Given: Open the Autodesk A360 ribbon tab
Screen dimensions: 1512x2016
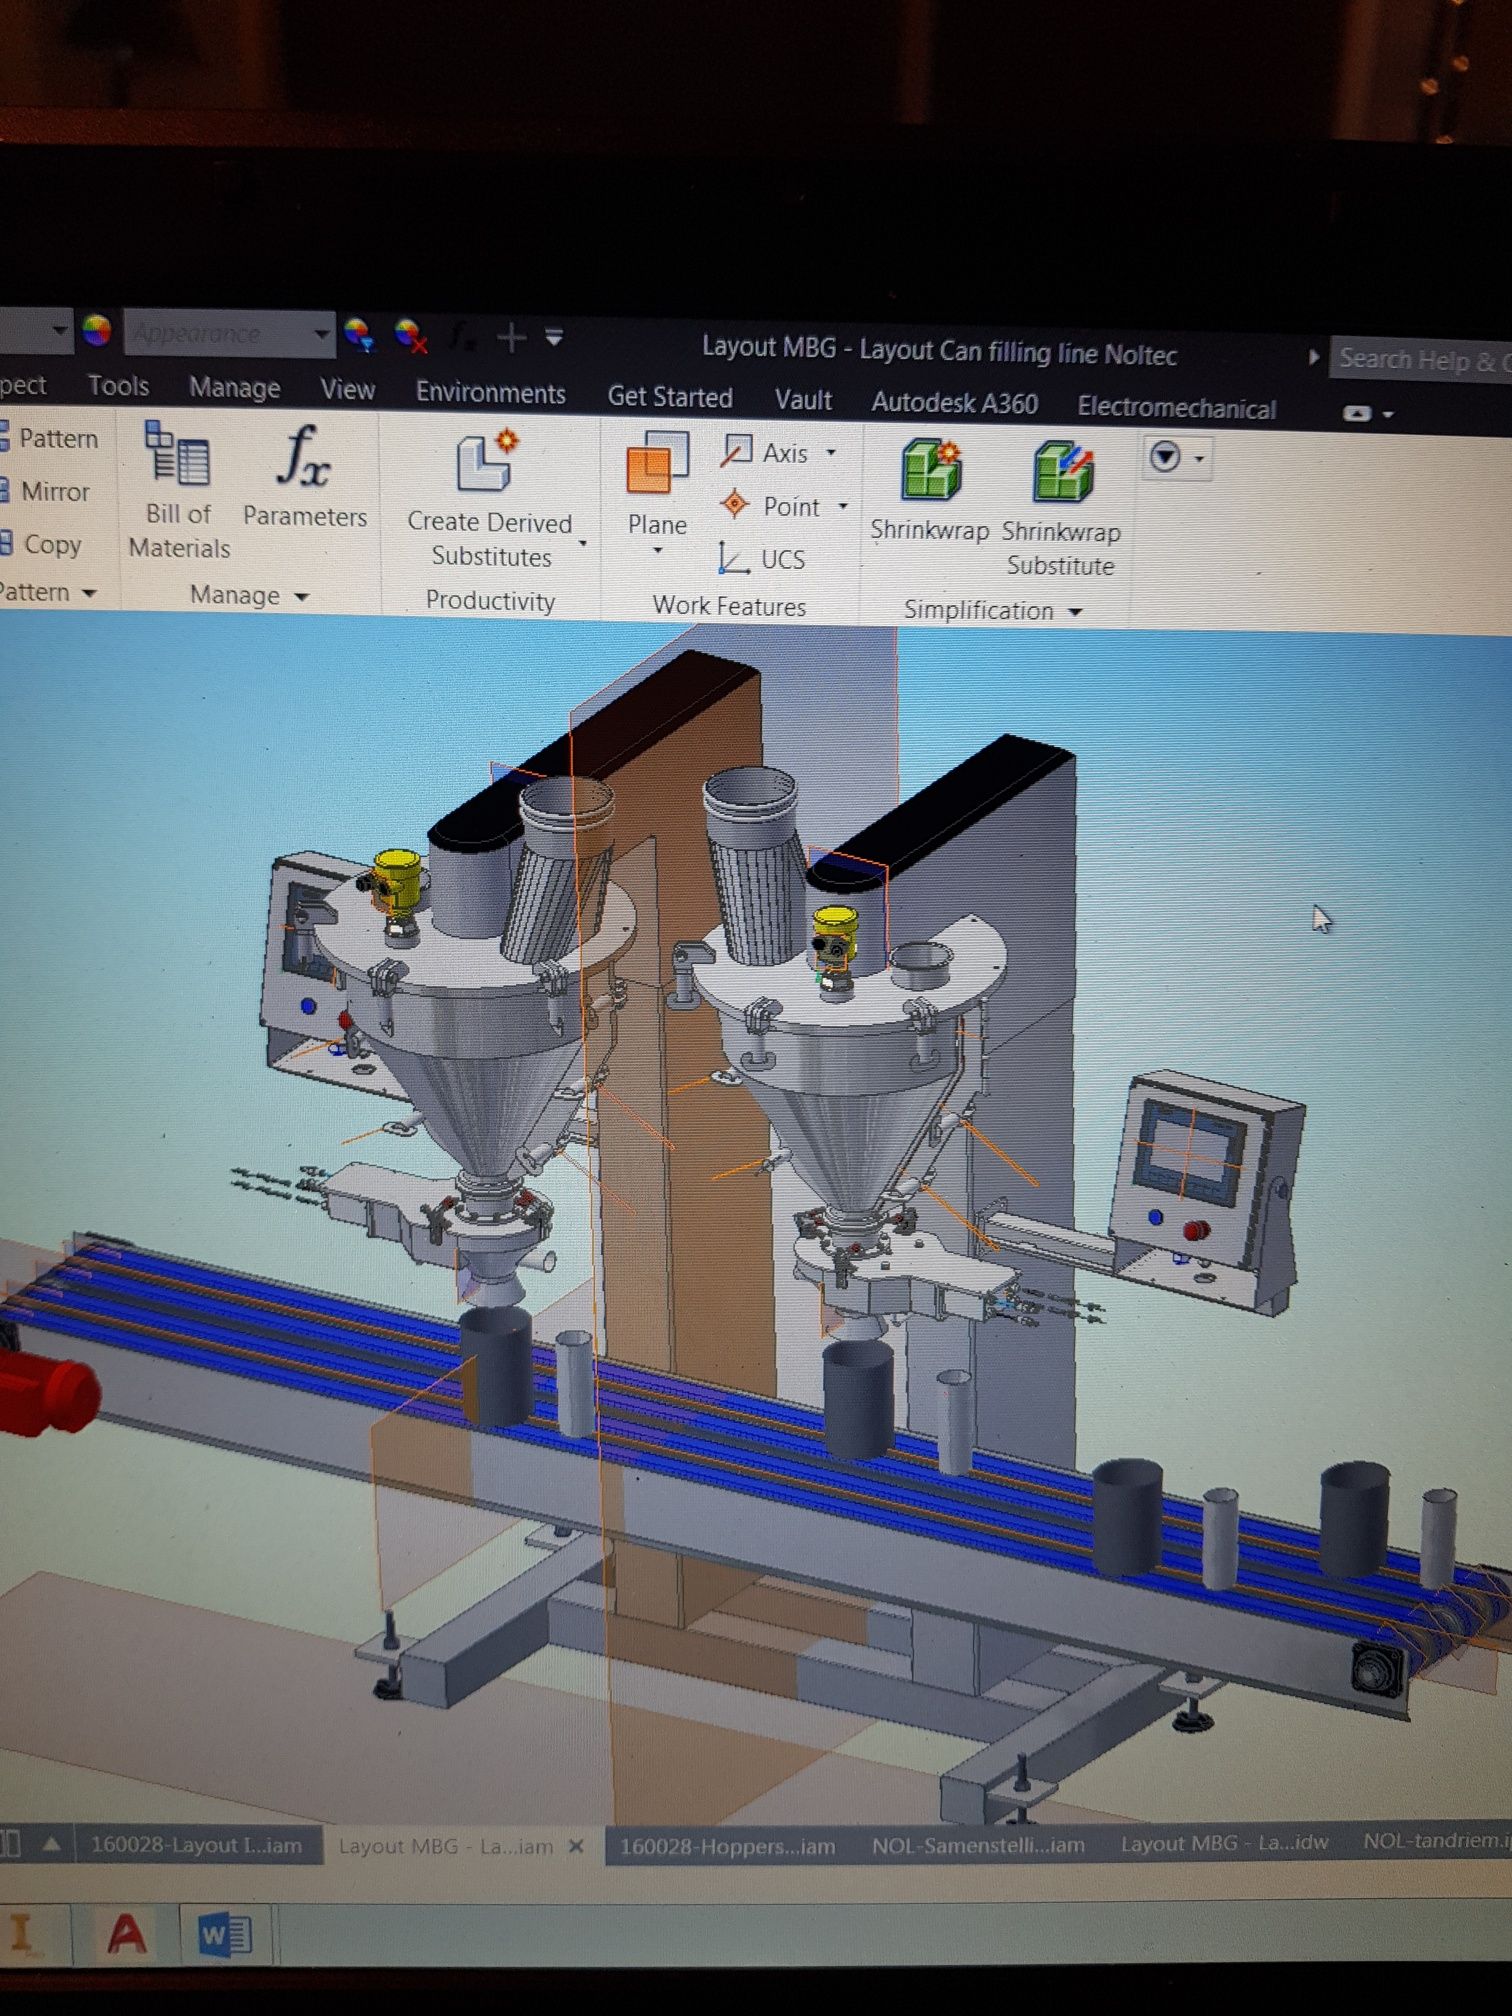Looking at the screenshot, I should tap(955, 403).
